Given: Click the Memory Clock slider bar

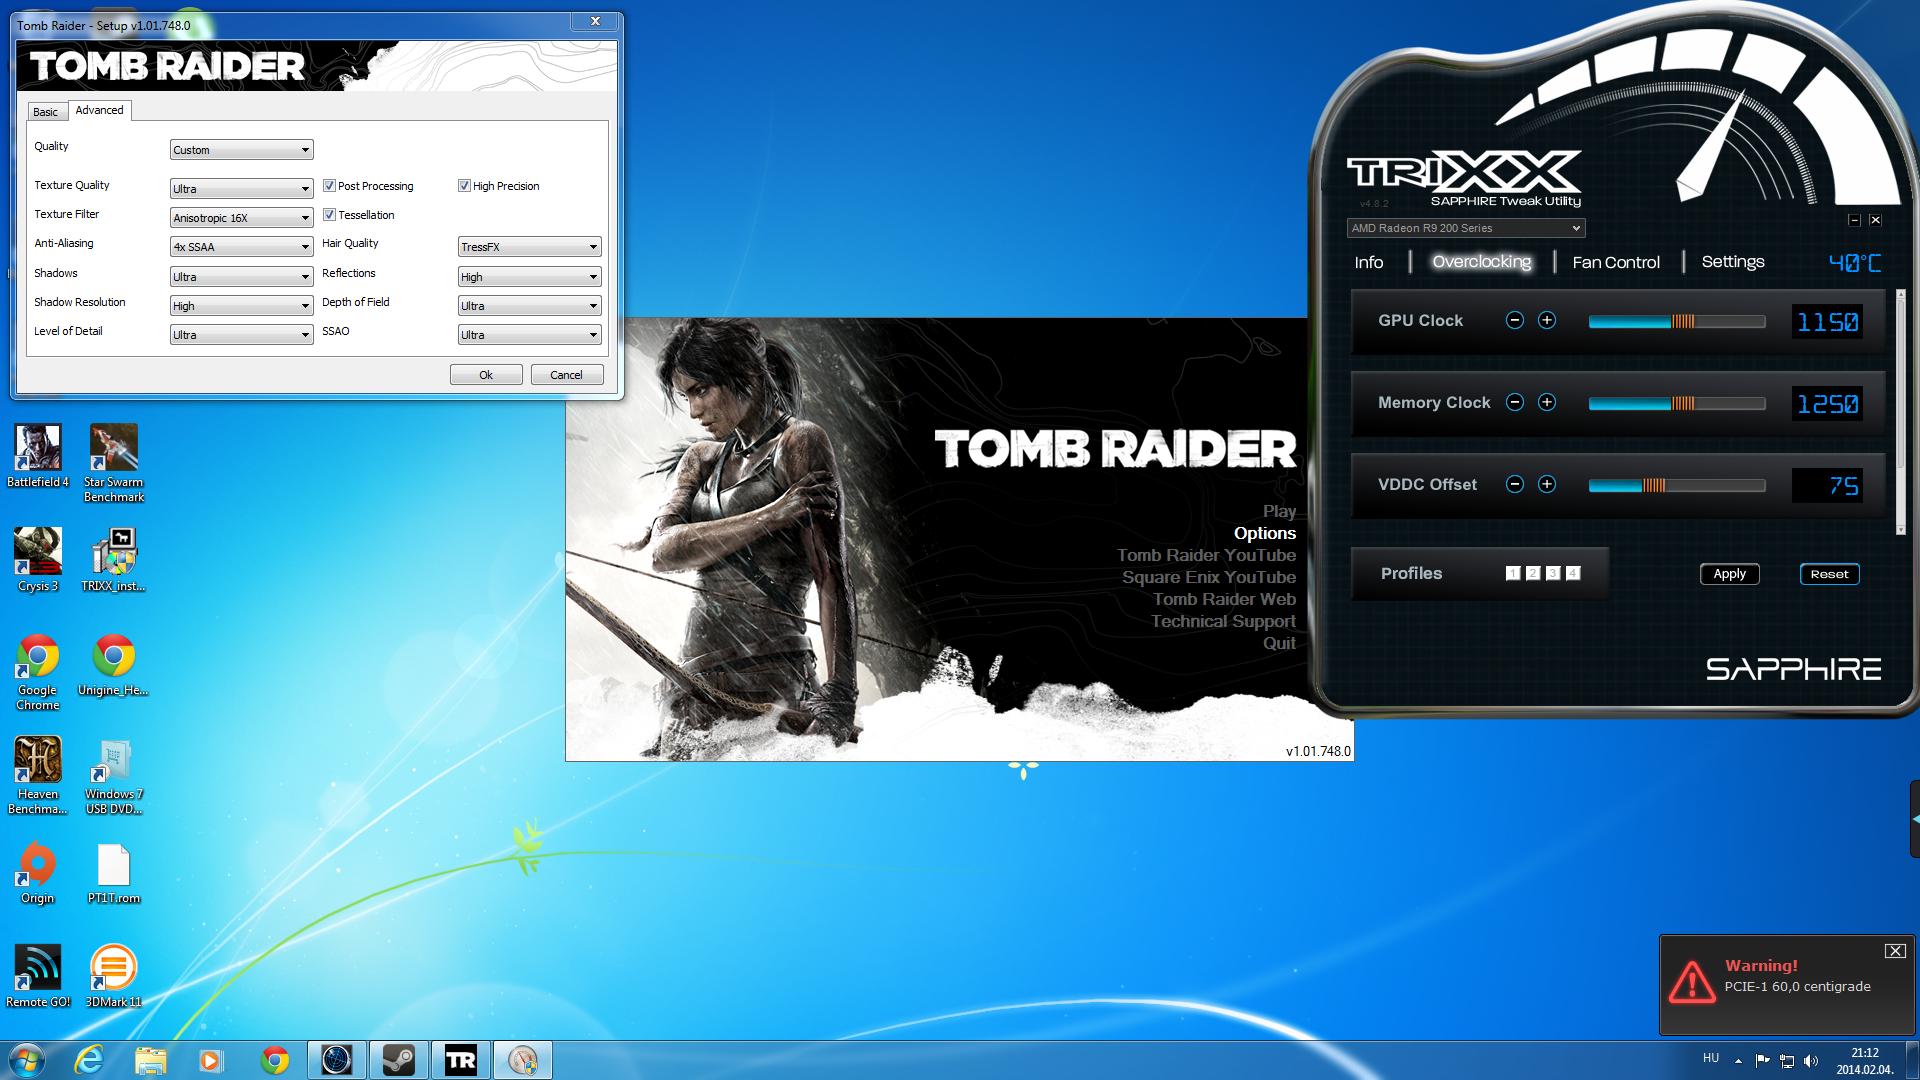Looking at the screenshot, I should point(1677,403).
